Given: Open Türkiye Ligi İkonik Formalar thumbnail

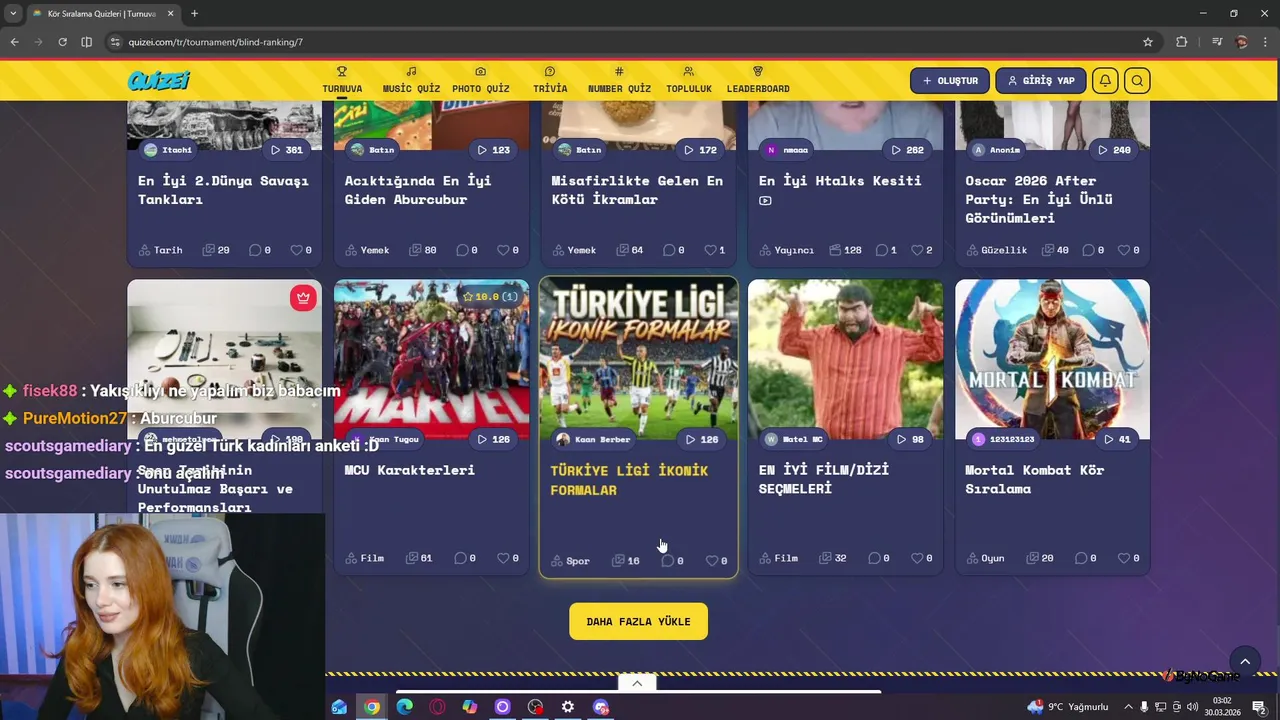Looking at the screenshot, I should point(638,359).
